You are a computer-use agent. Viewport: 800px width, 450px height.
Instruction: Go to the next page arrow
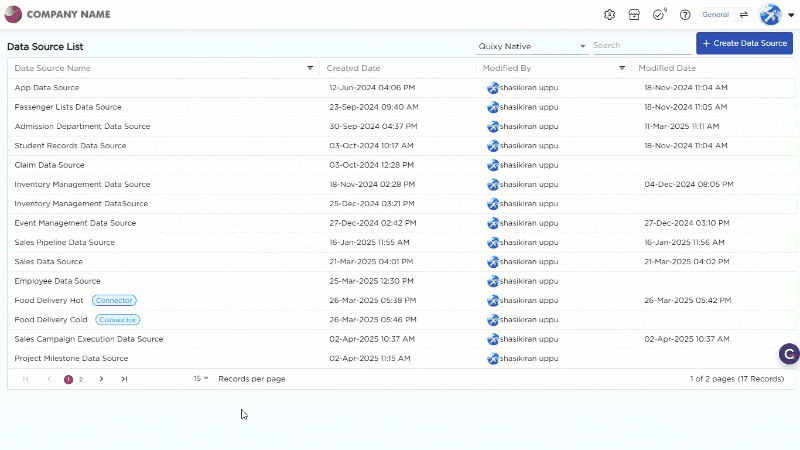click(x=101, y=379)
